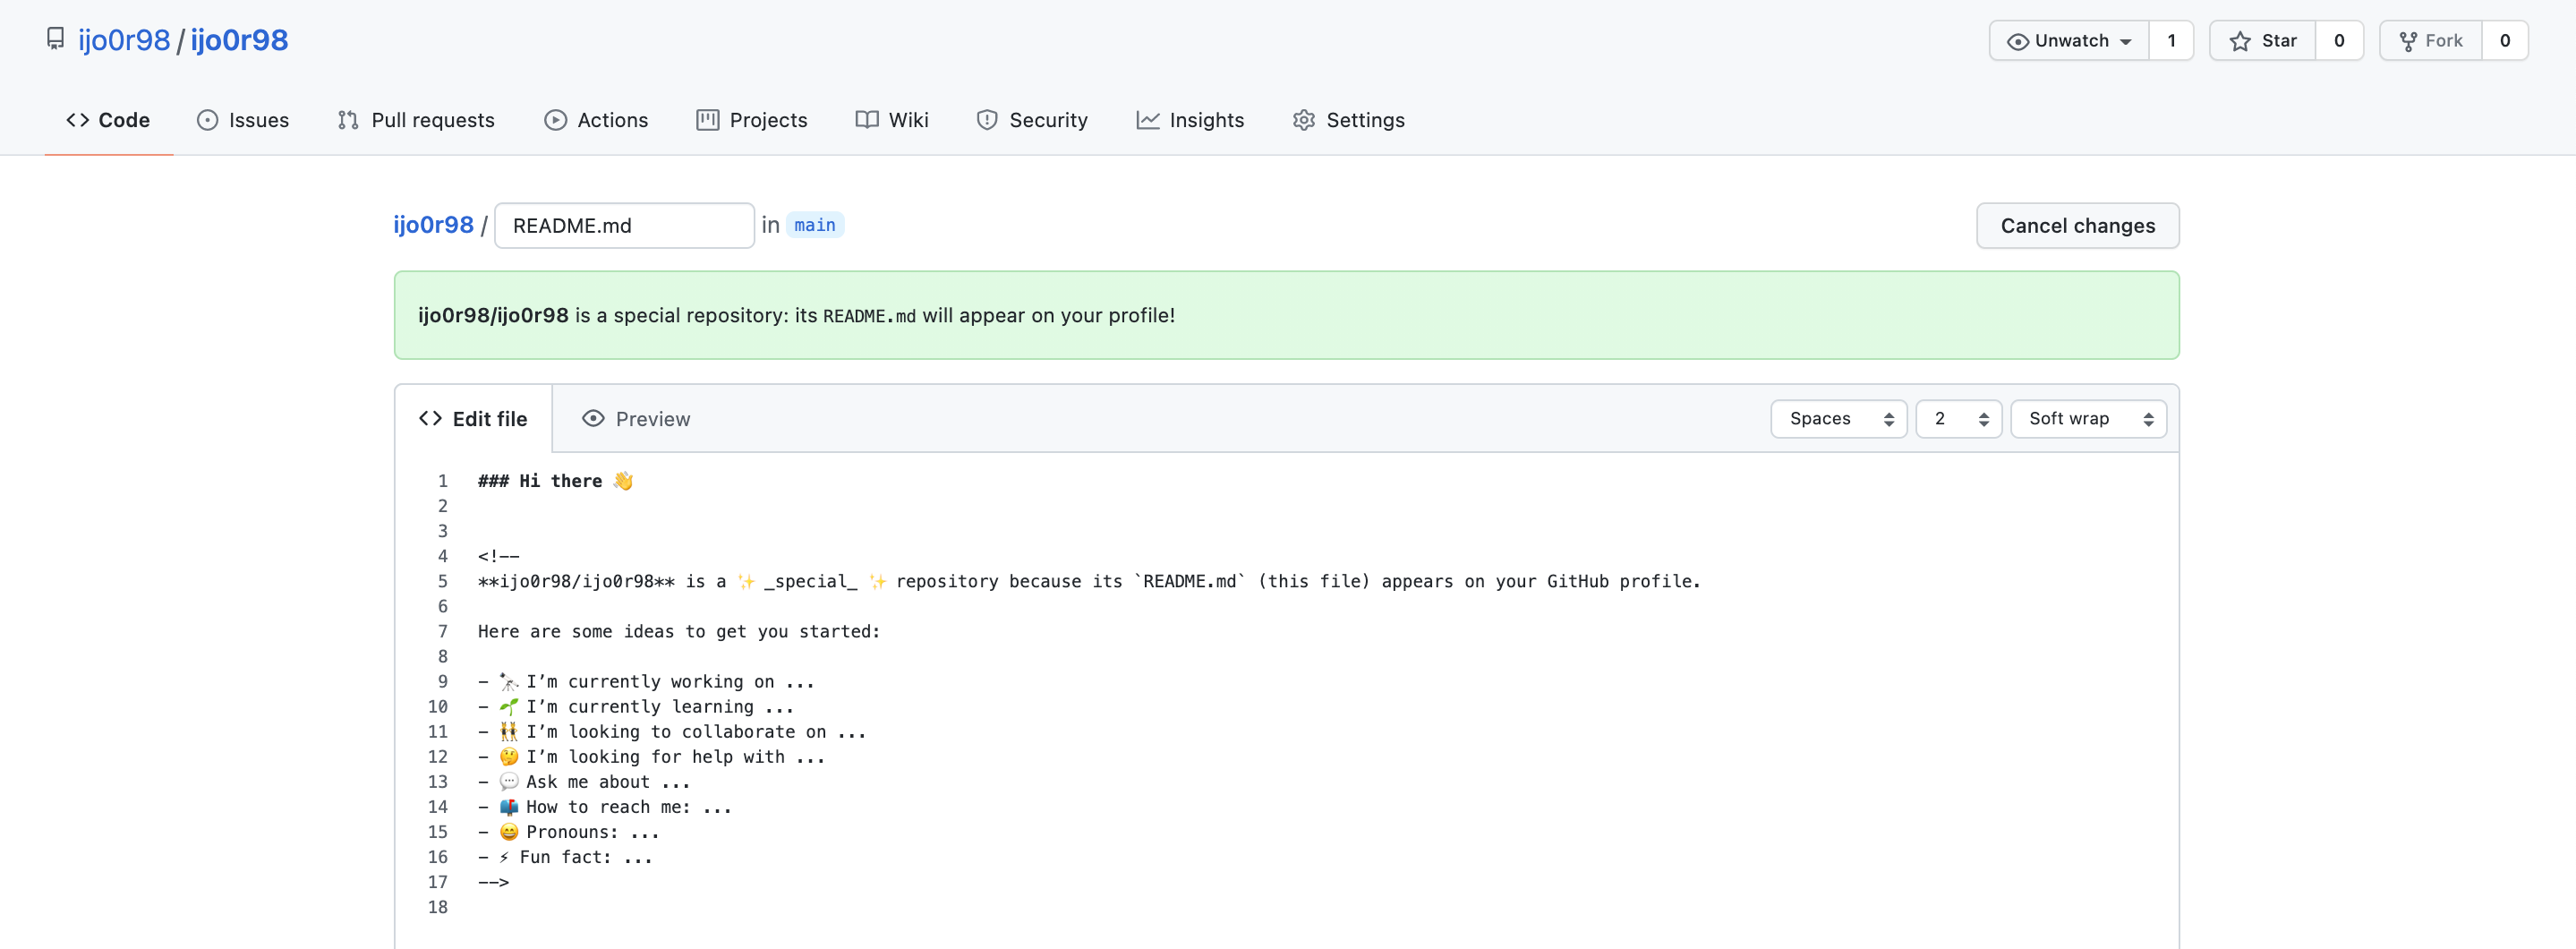Click the Pull requests branch icon
The image size is (2576, 949).
click(348, 120)
